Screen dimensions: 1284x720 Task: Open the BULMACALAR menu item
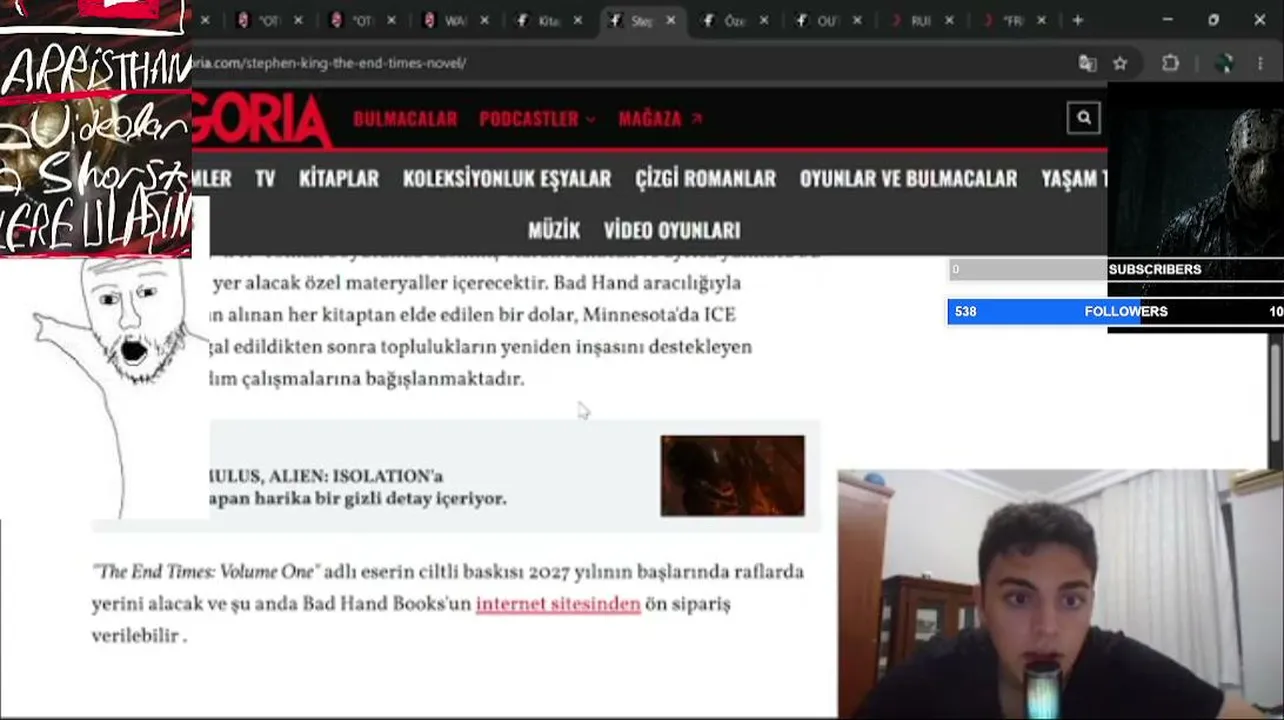[x=405, y=119]
